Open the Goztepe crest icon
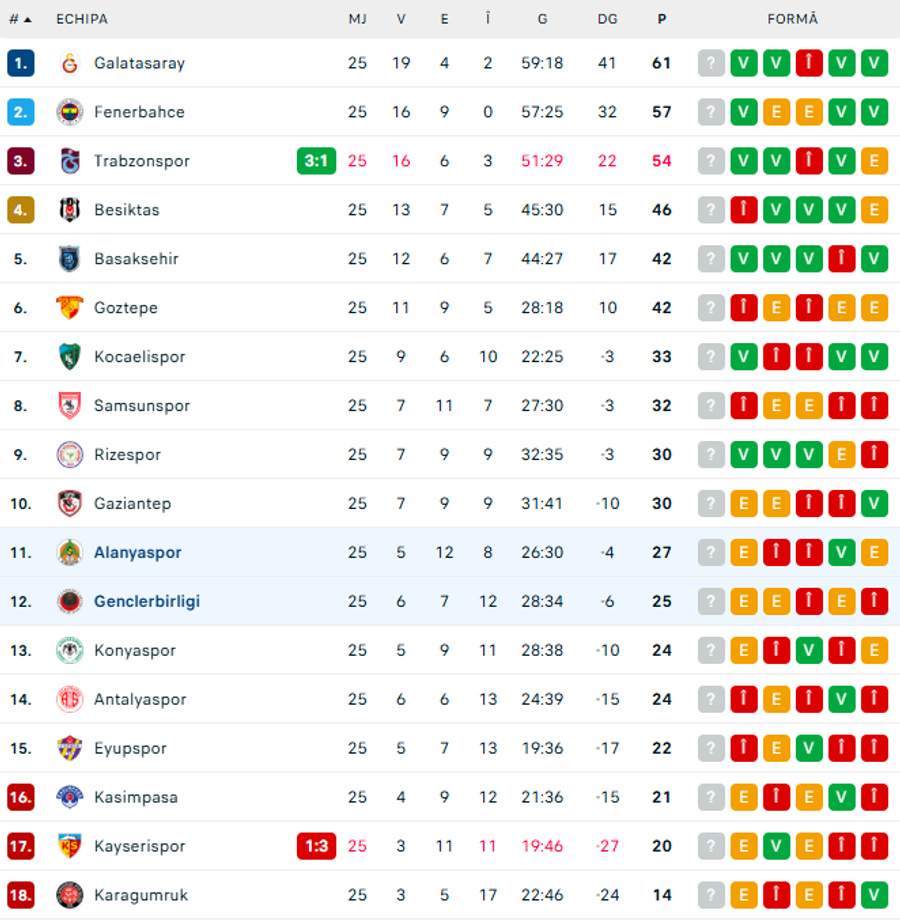Viewport: 900px width, 920px height. click(x=69, y=307)
